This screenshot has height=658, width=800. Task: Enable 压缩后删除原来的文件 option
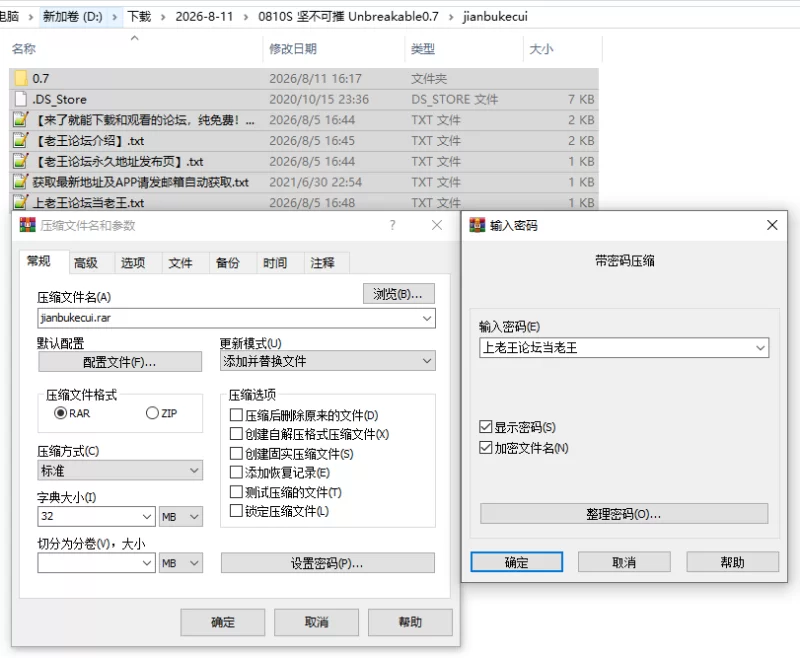pos(236,415)
